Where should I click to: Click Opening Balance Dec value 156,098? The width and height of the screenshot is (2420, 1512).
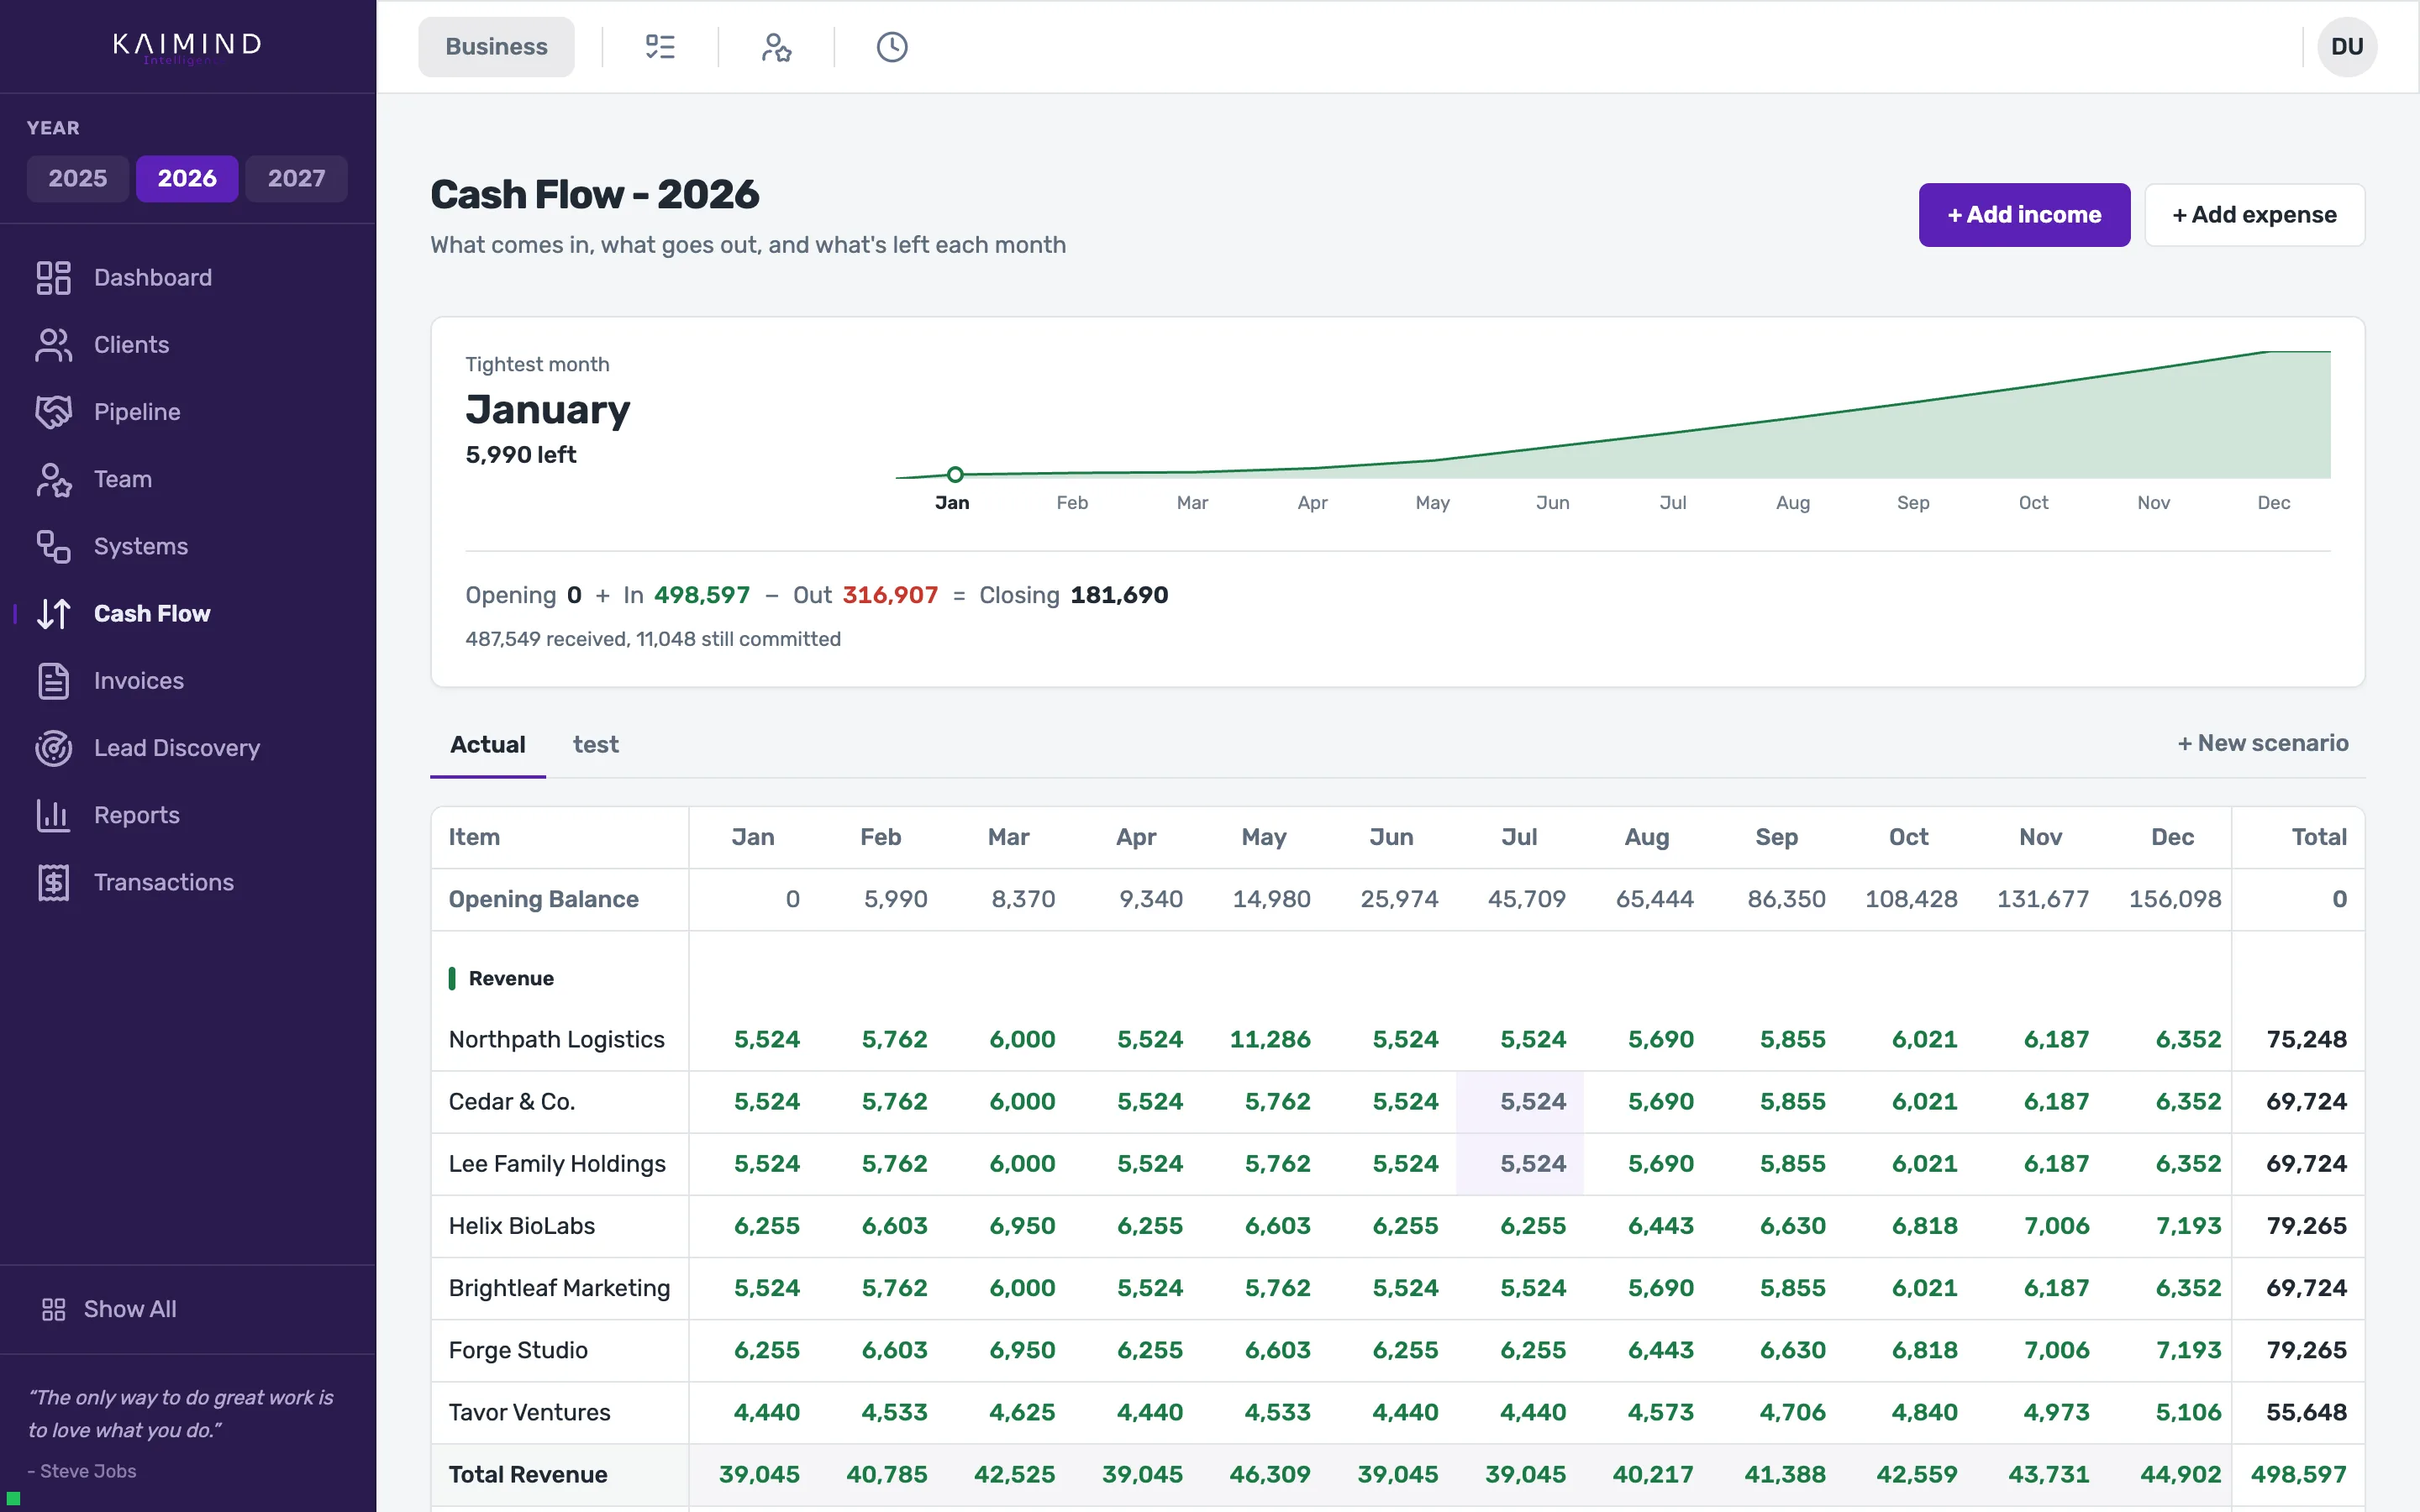point(2175,899)
